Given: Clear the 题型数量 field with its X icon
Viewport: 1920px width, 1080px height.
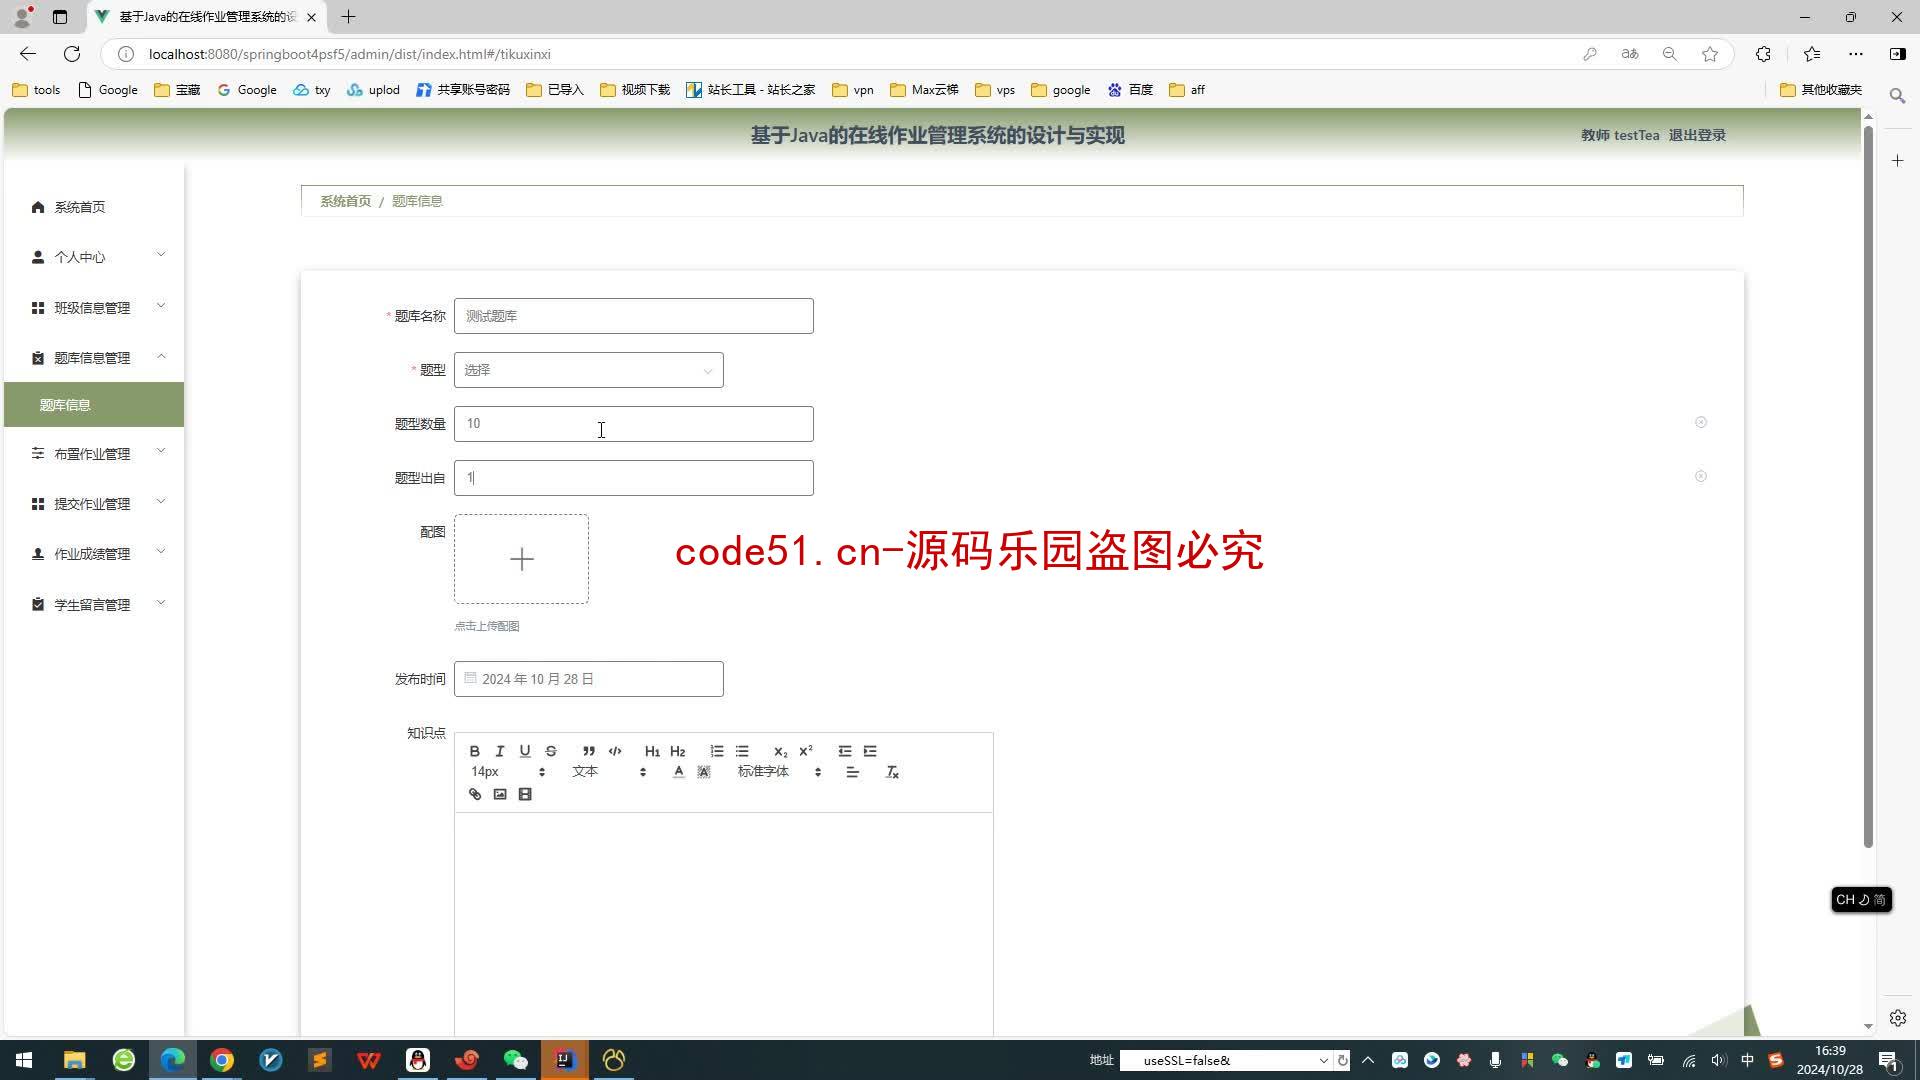Looking at the screenshot, I should [x=1701, y=423].
